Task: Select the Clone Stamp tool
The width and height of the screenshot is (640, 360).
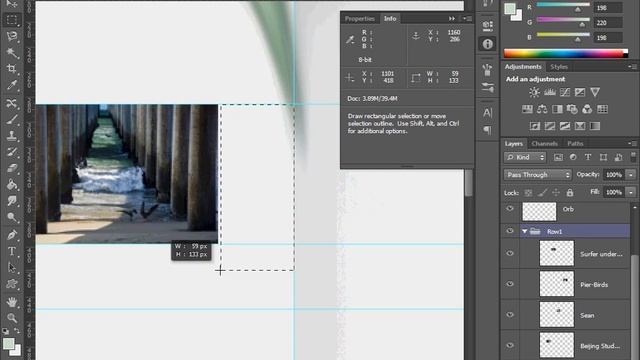Action: [x=12, y=136]
